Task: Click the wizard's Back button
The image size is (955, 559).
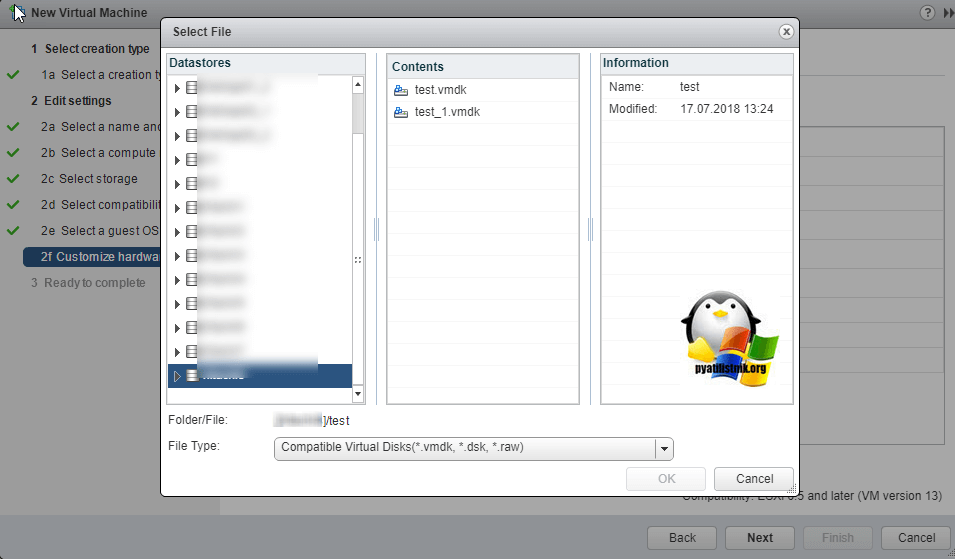Action: point(682,537)
